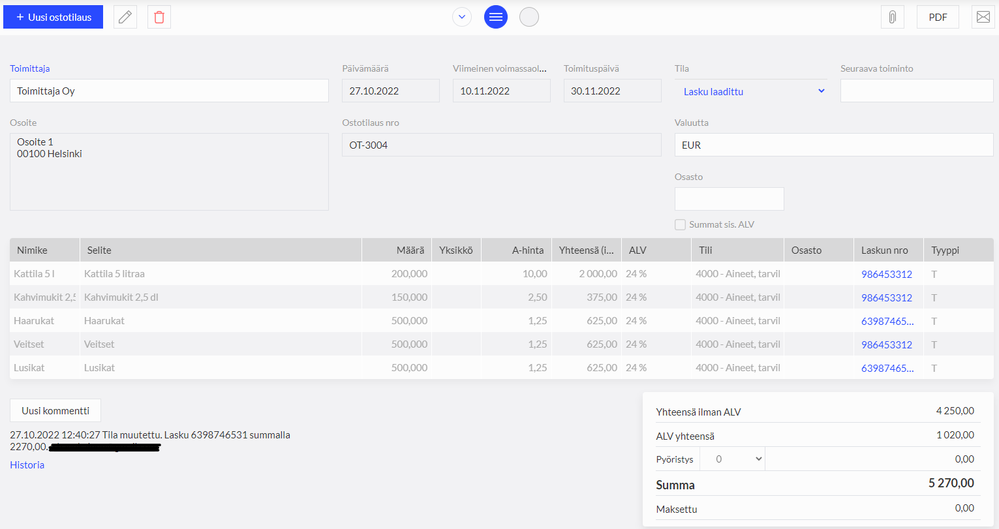
Task: Open invoice link in Haarukat row
Action: click(x=886, y=321)
